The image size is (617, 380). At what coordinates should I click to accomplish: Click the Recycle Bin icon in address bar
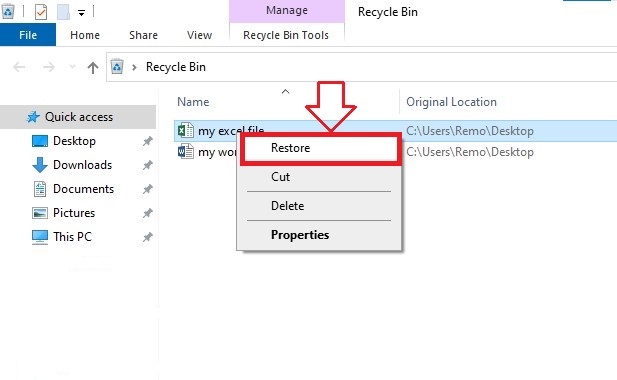pyautogui.click(x=117, y=67)
